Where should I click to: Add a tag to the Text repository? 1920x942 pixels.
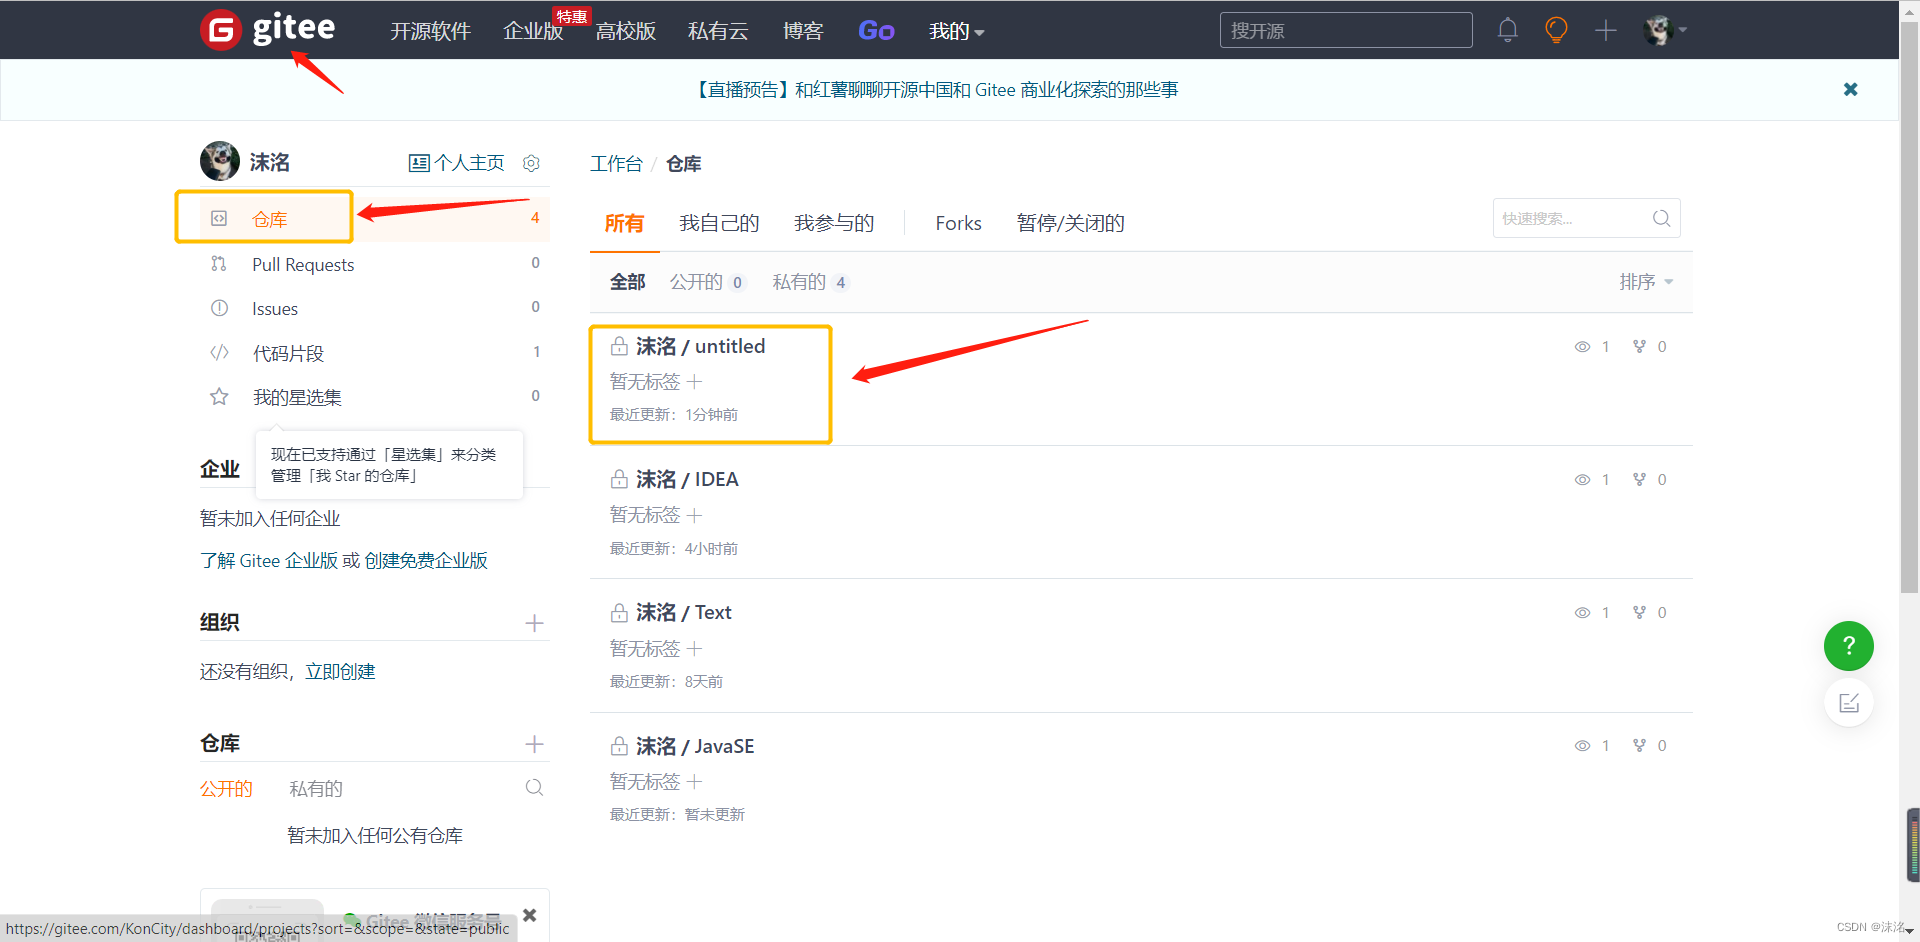click(695, 649)
